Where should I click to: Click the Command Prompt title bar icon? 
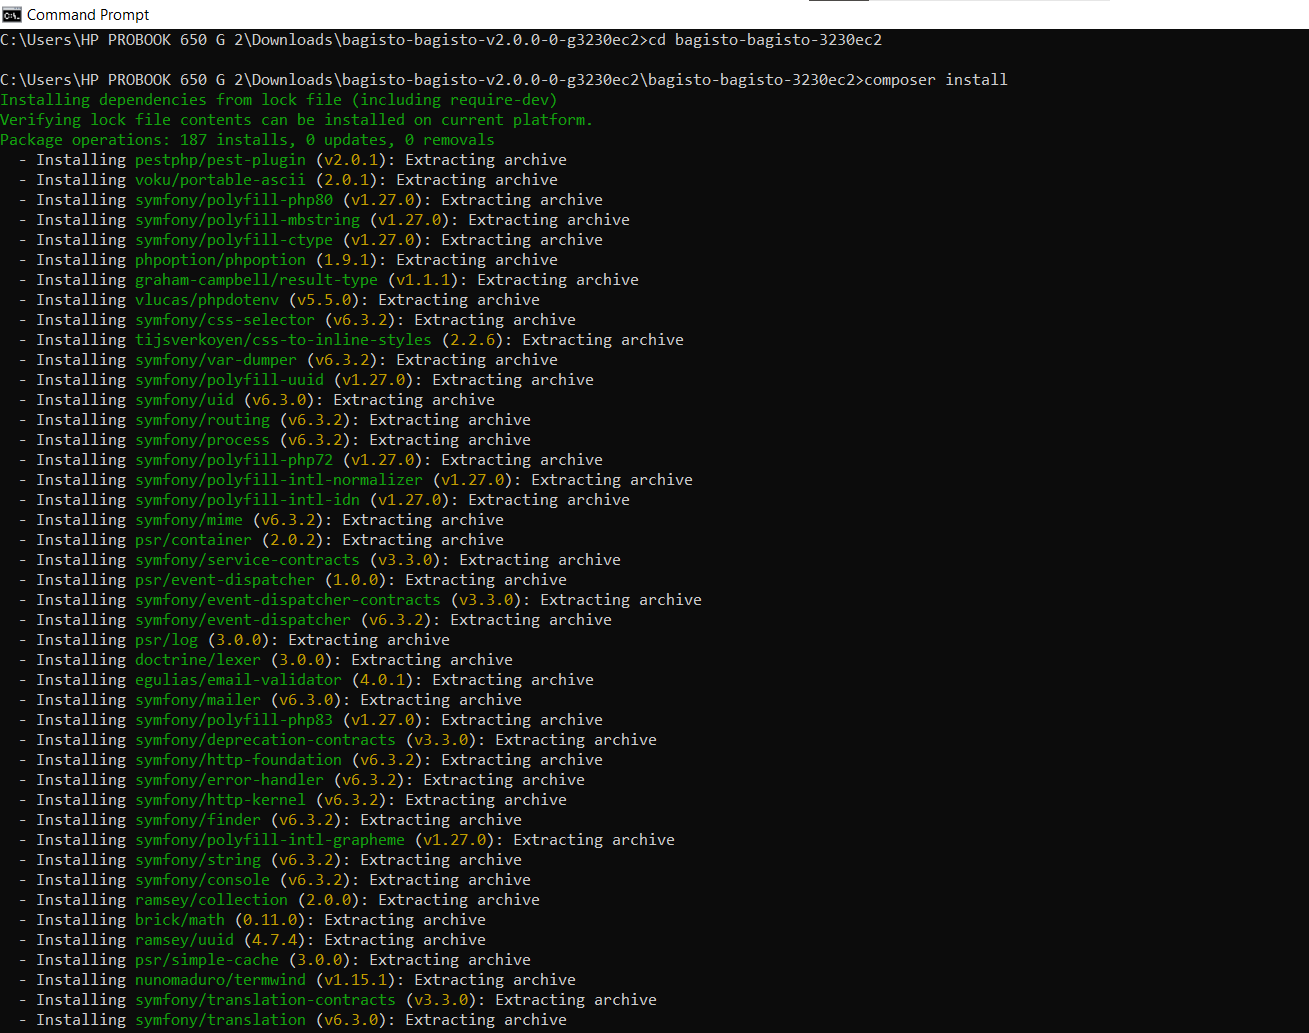12,14
